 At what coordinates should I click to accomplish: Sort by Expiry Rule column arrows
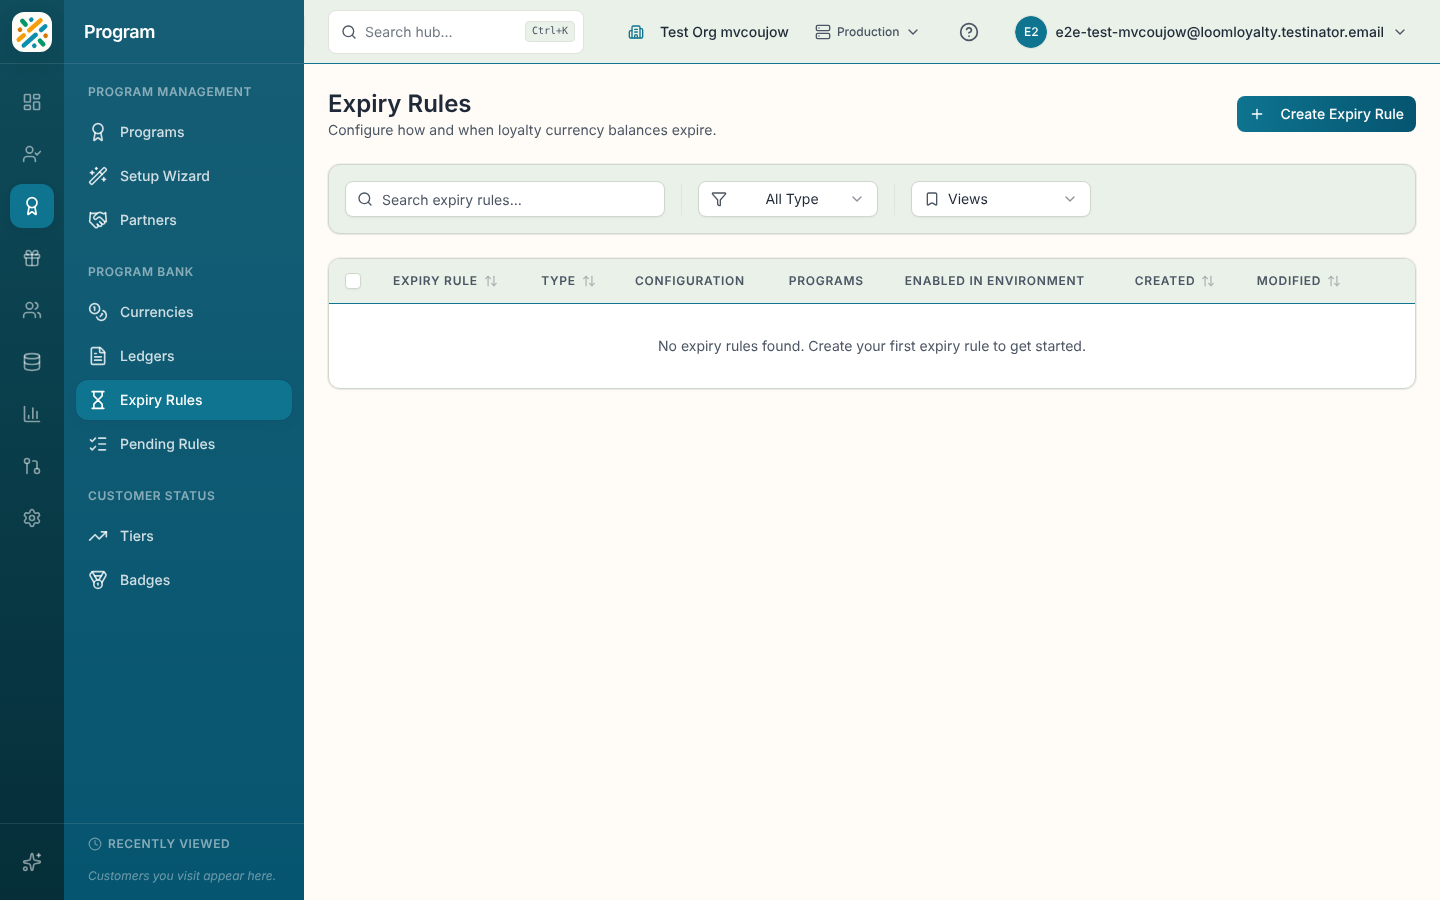pyautogui.click(x=491, y=281)
